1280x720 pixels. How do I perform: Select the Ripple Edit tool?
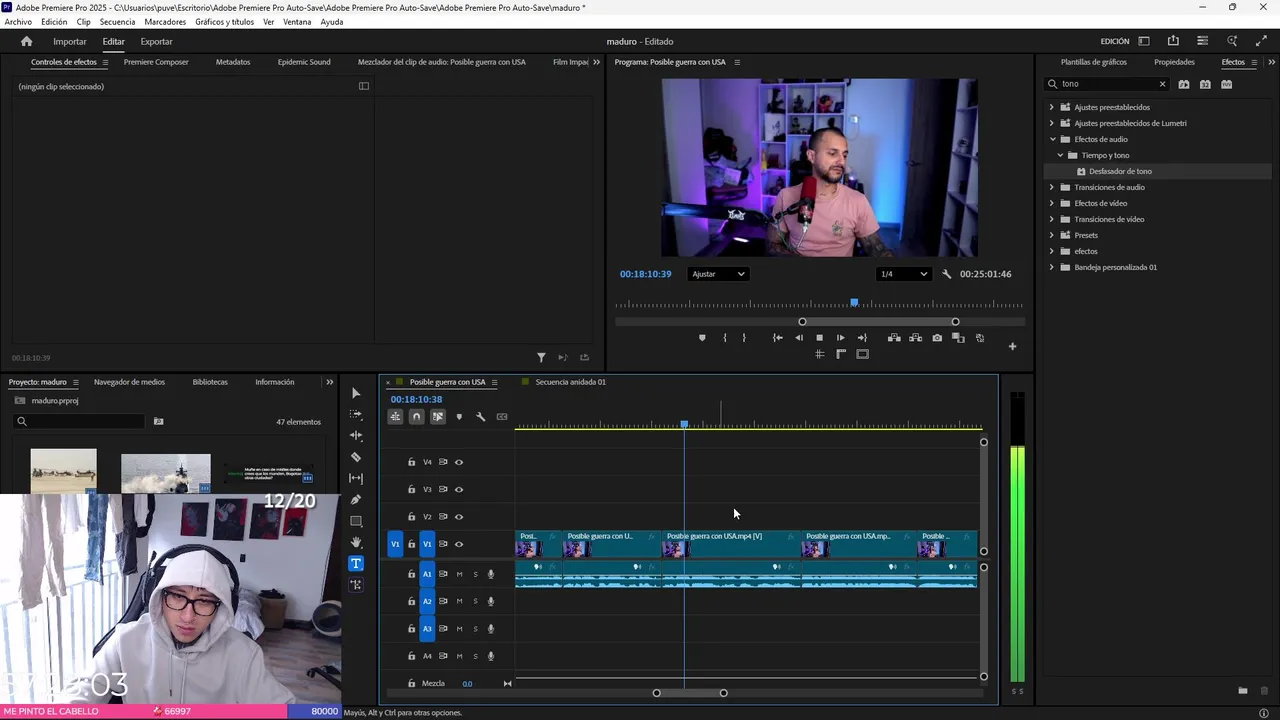[x=356, y=436]
